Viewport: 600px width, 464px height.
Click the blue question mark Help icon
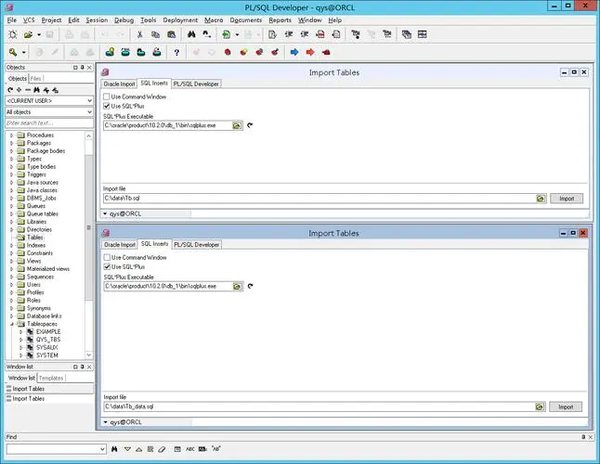(x=176, y=52)
